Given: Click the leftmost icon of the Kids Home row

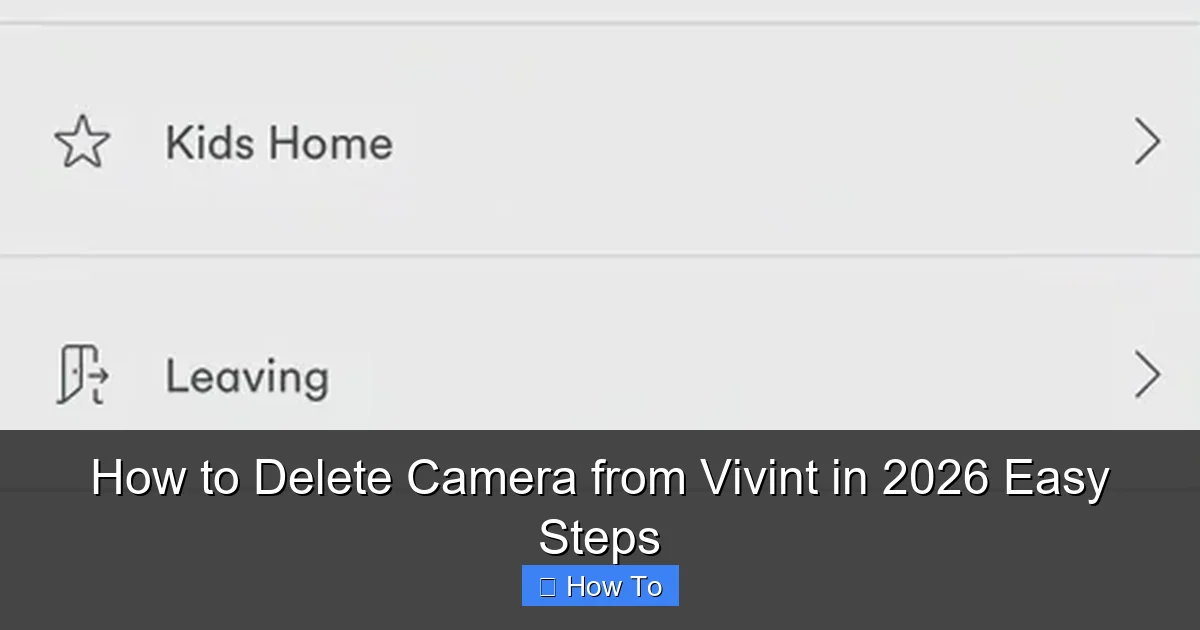Looking at the screenshot, I should click(84, 142).
